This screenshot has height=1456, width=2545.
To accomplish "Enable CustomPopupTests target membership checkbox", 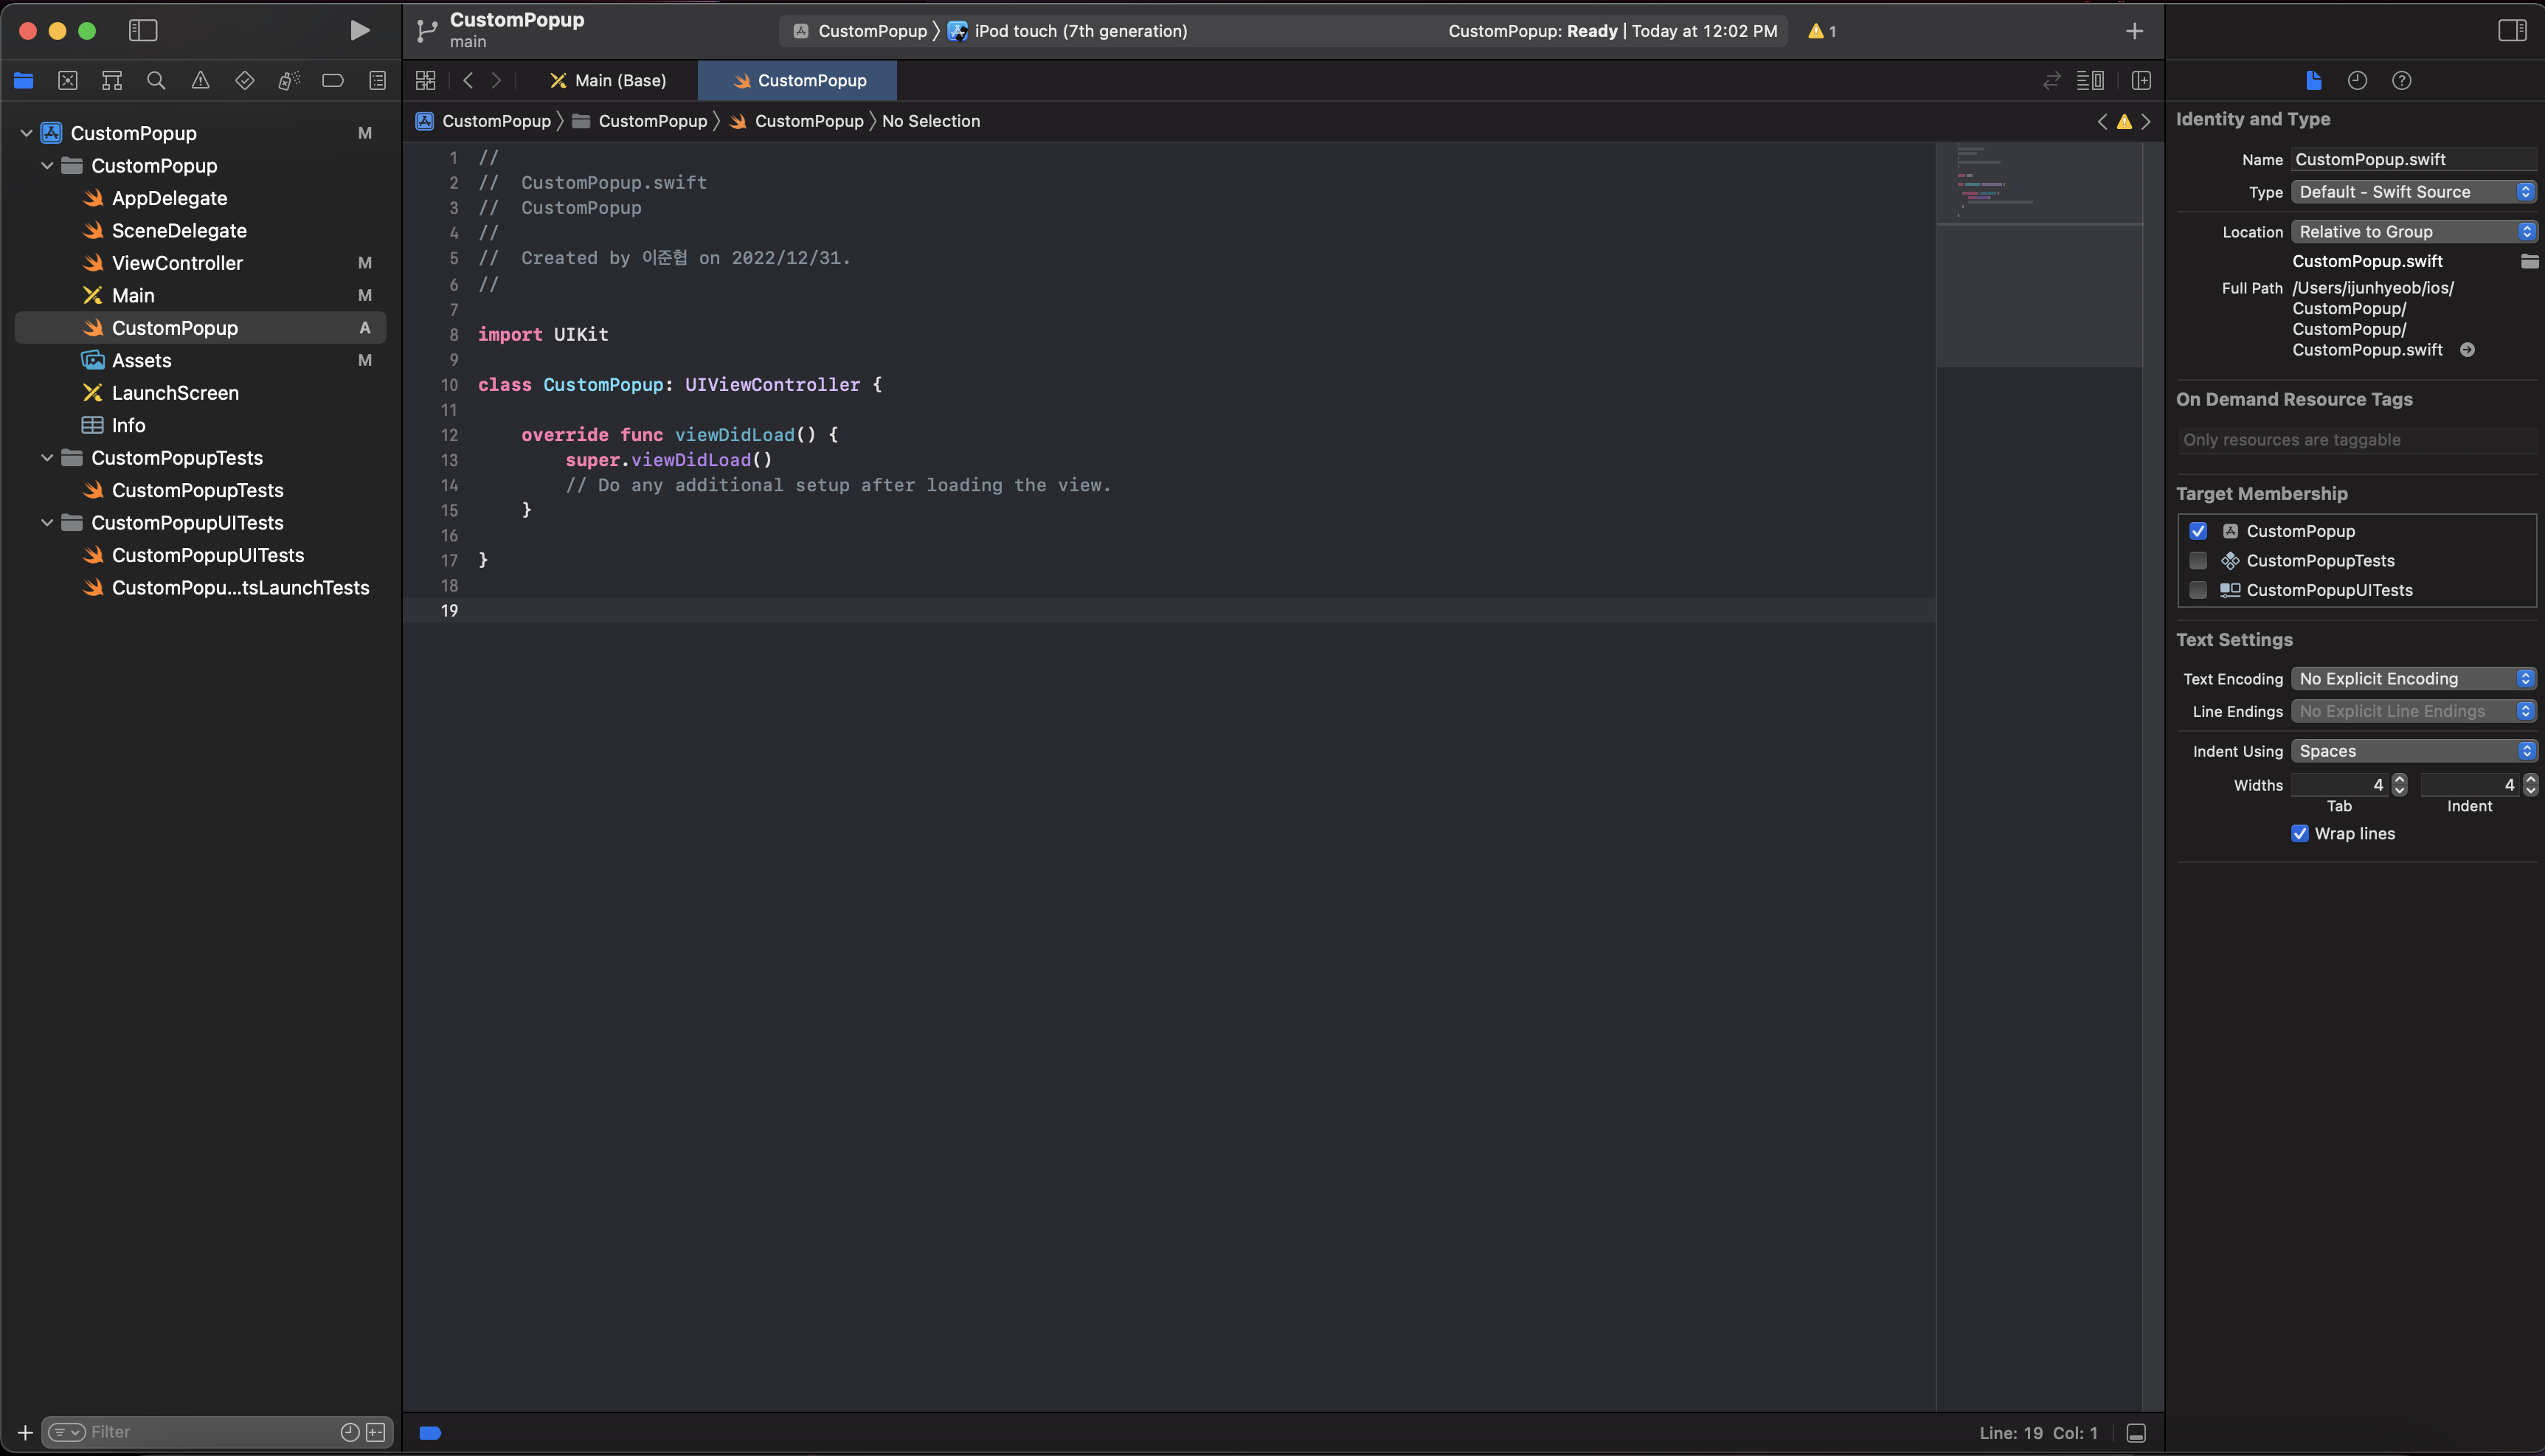I will pos(2197,560).
